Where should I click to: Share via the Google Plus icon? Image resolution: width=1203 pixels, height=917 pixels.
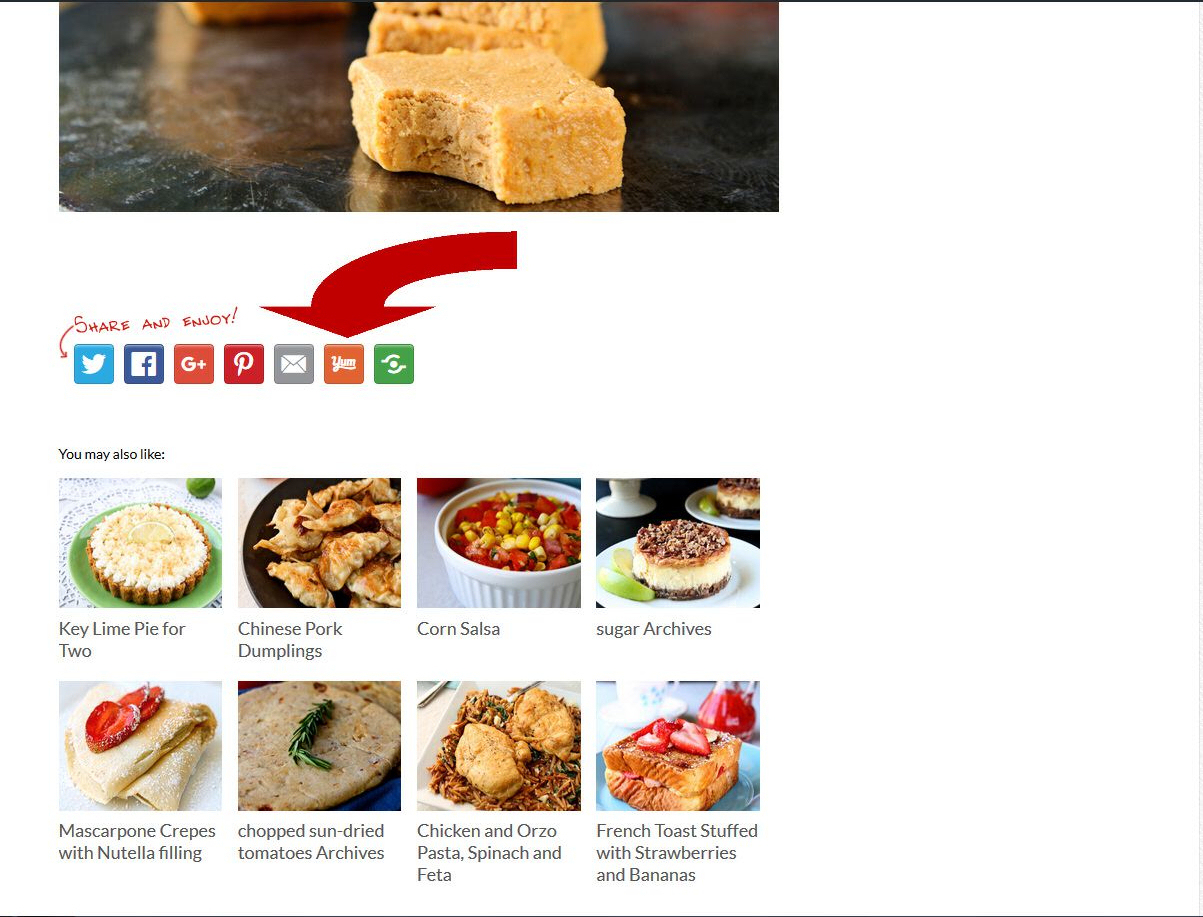pyautogui.click(x=194, y=364)
